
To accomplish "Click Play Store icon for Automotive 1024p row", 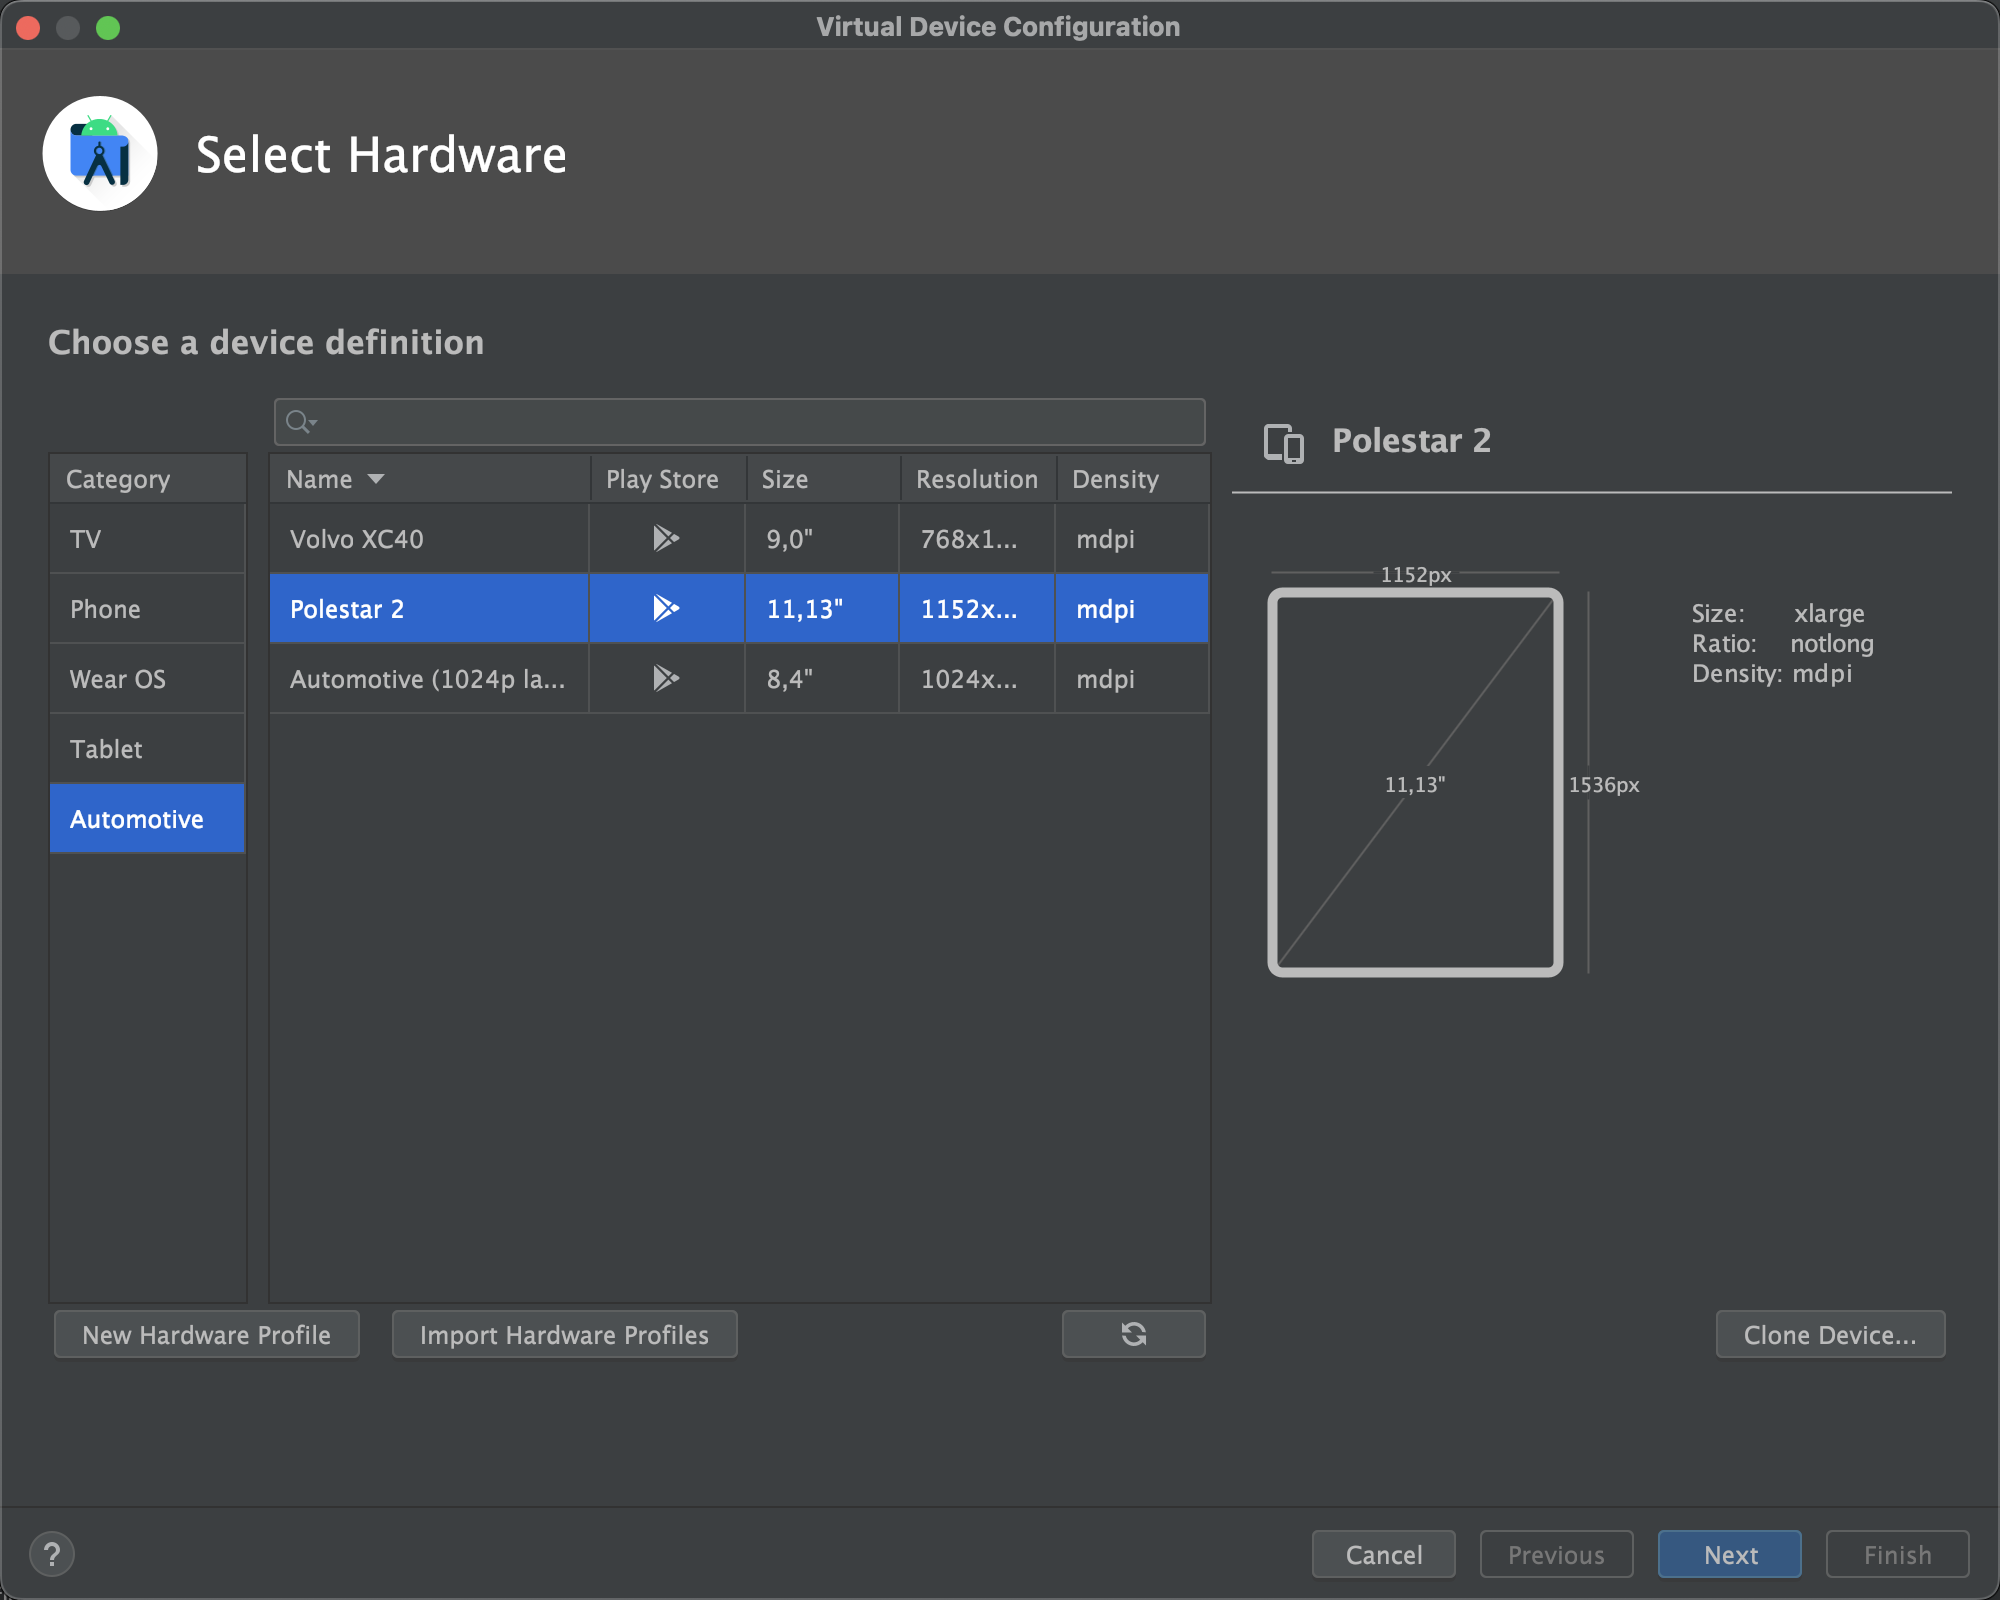I will click(x=665, y=678).
